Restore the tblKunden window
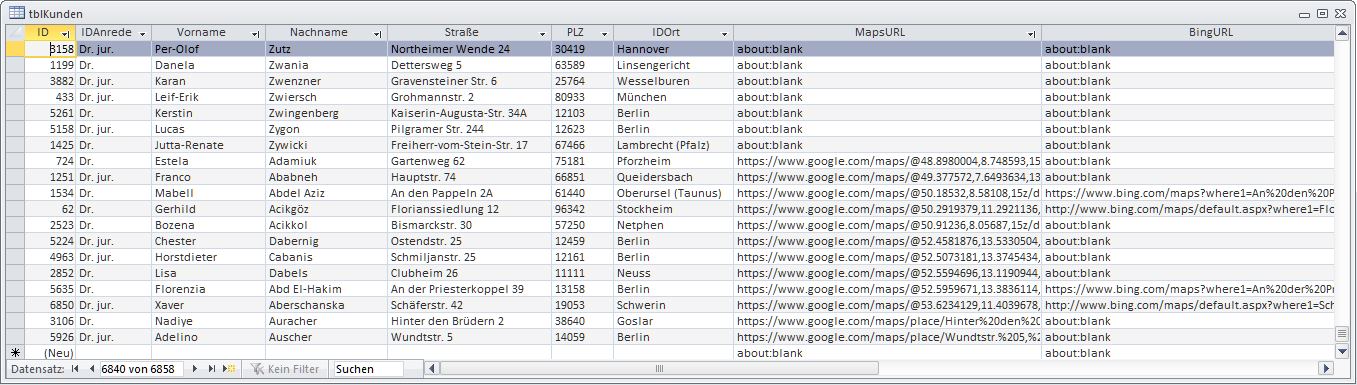The width and height of the screenshot is (1357, 385). (1322, 13)
